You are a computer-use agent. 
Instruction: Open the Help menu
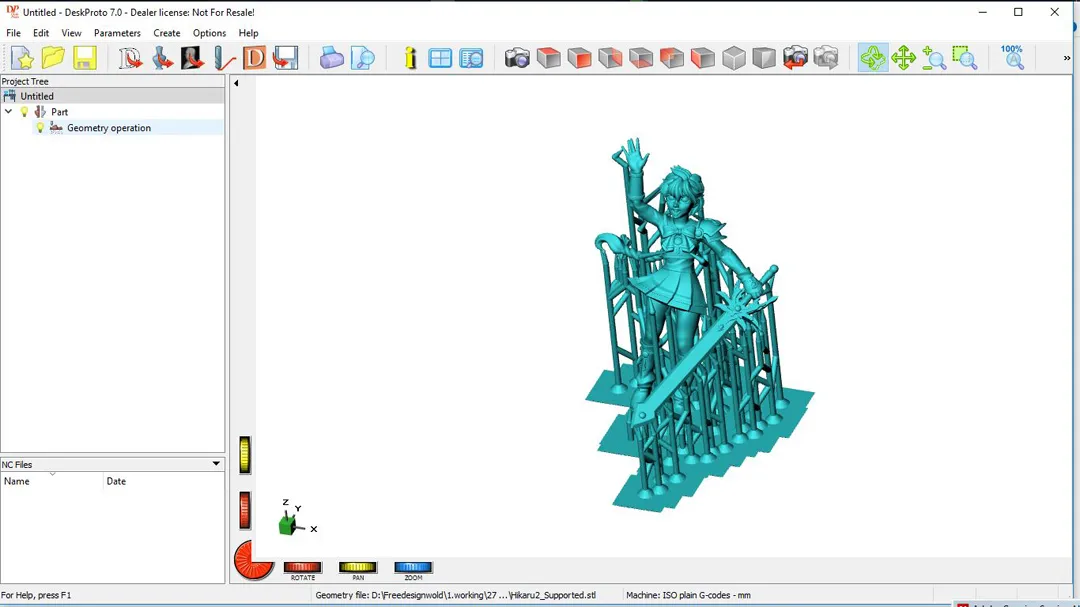tap(248, 33)
